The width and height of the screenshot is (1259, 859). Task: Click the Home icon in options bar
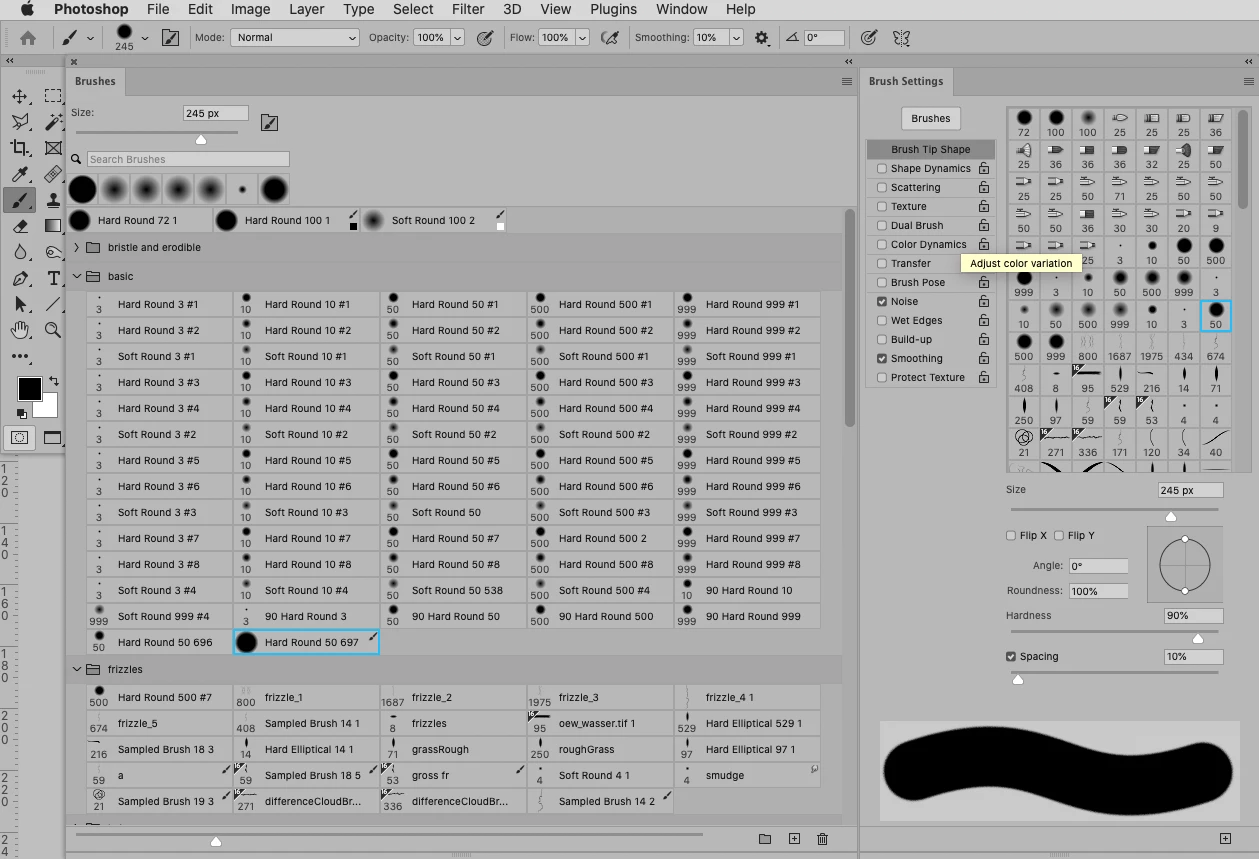pos(28,37)
